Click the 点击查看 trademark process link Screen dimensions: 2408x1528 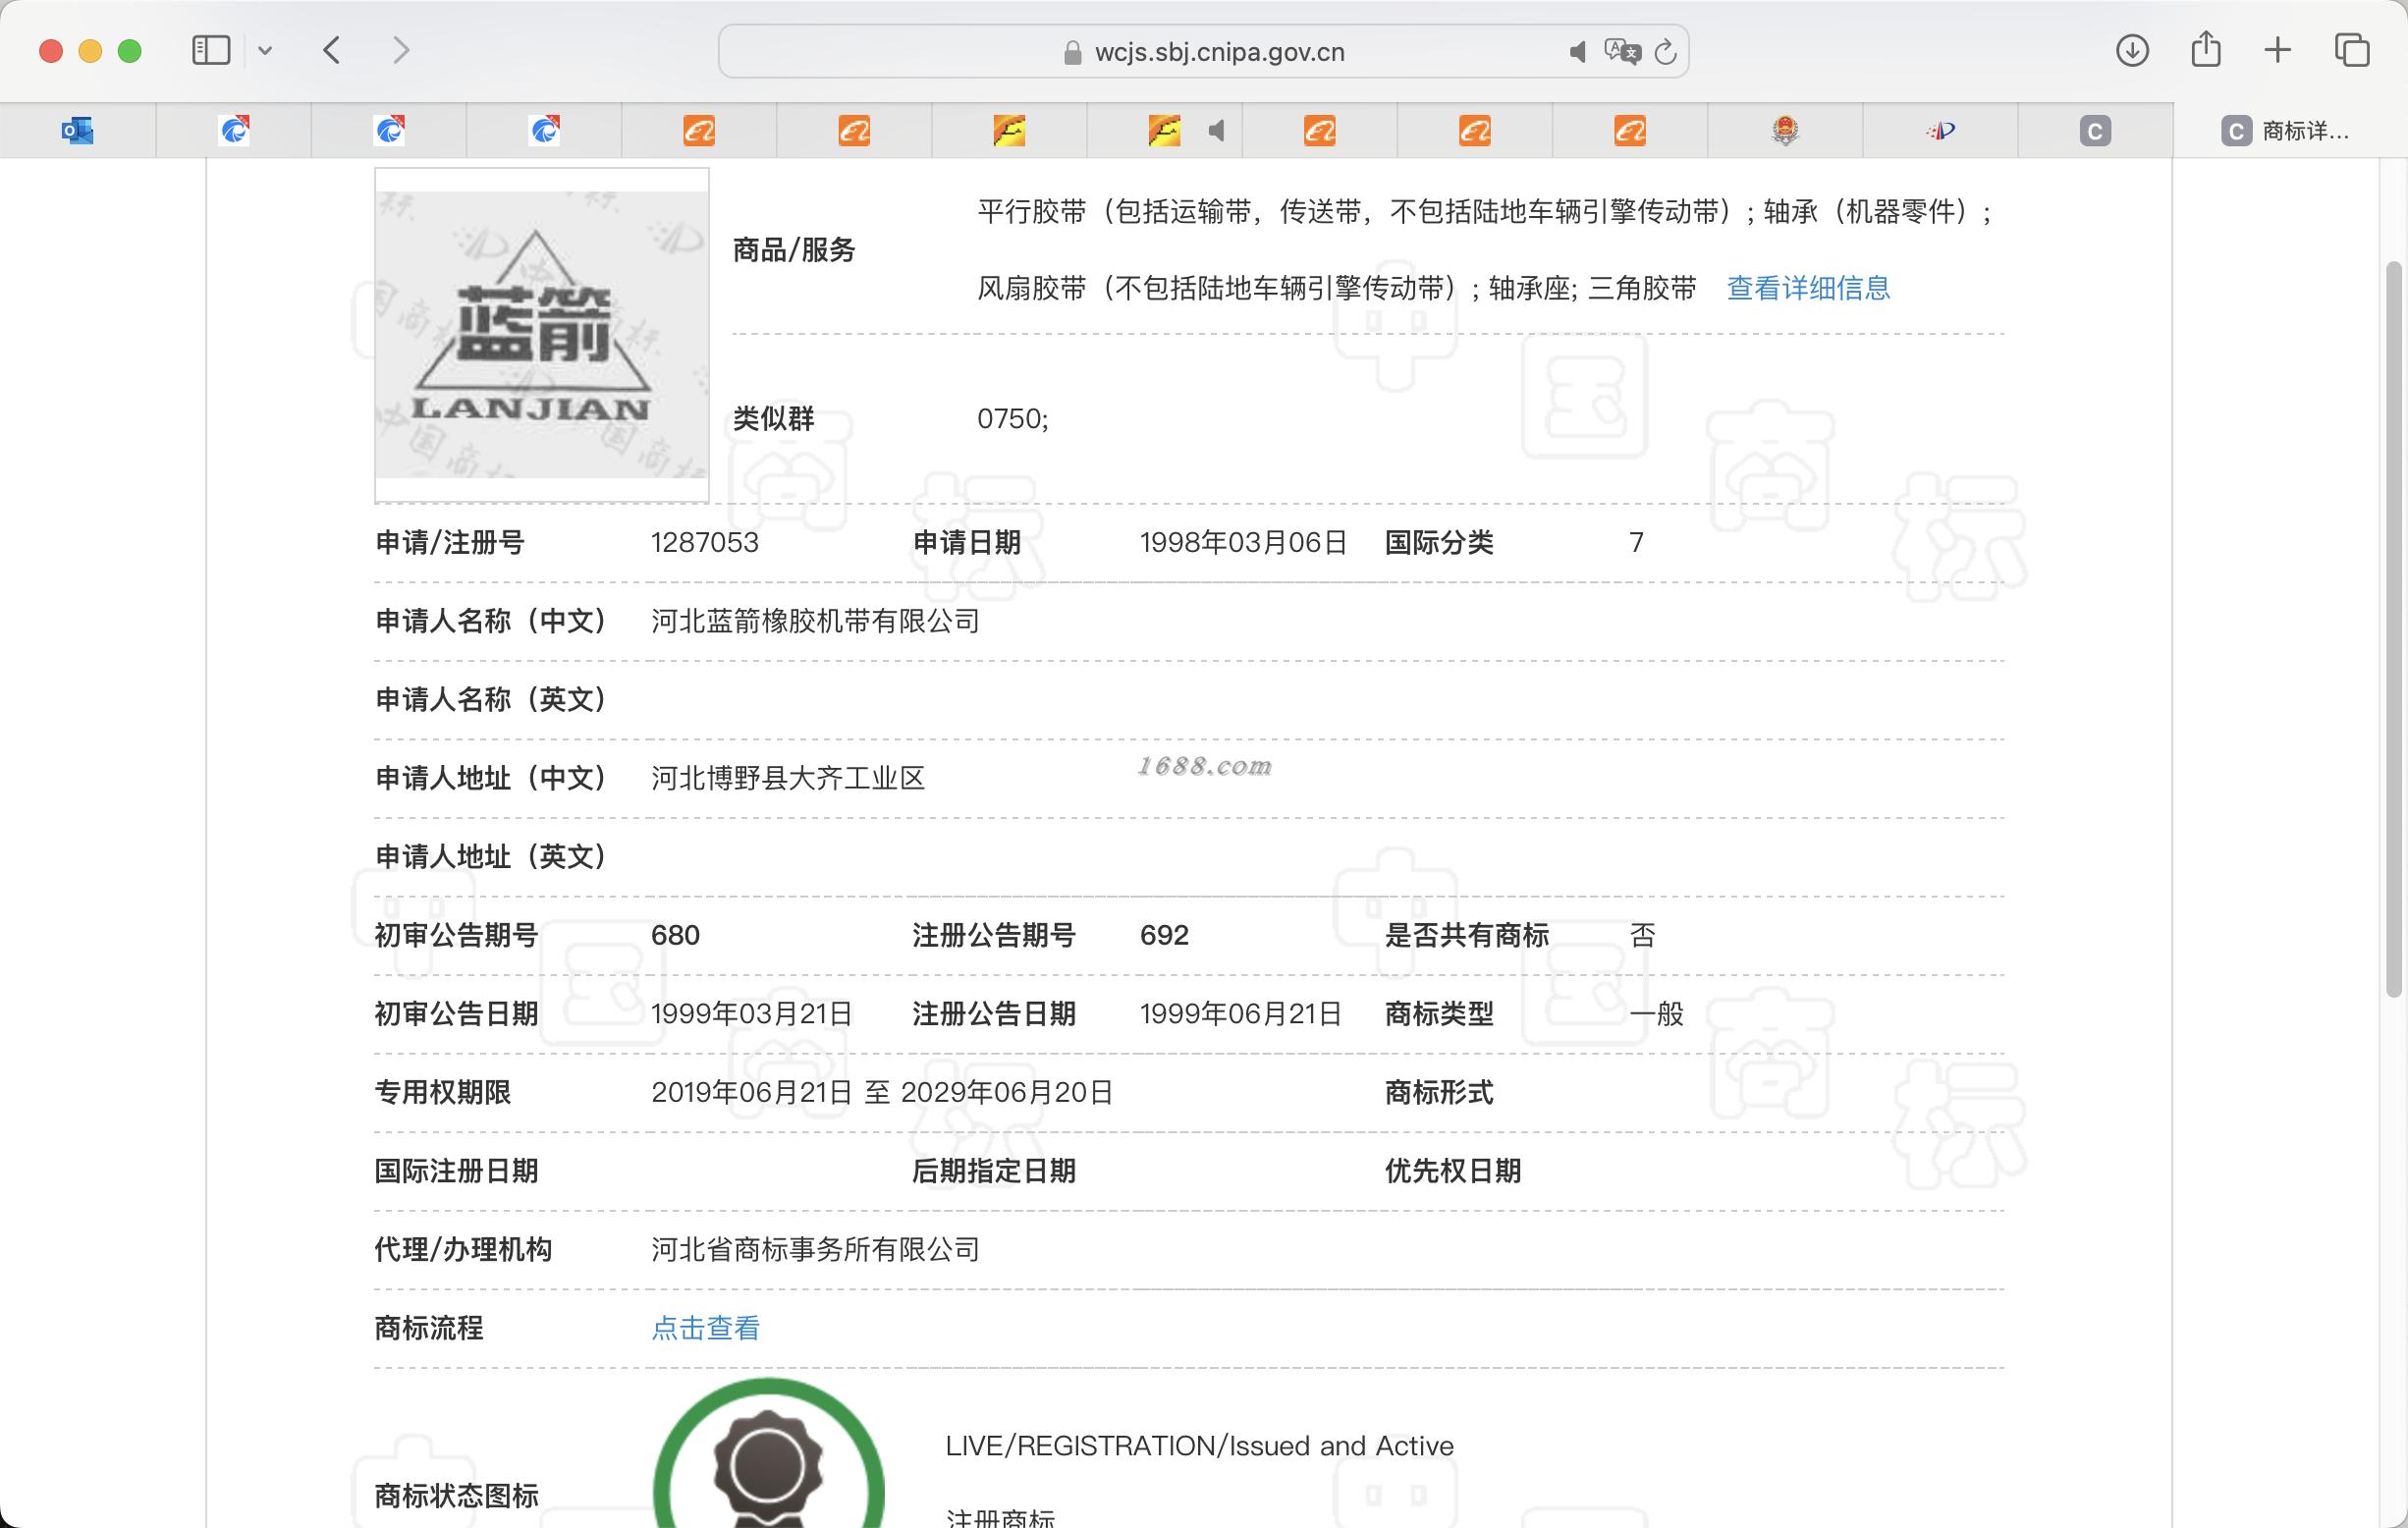[705, 1328]
